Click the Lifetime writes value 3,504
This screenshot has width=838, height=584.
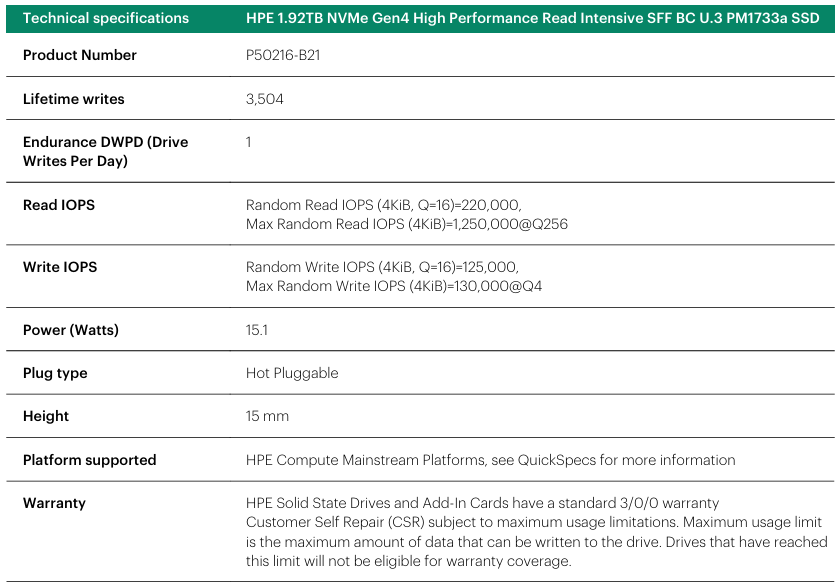(x=265, y=99)
